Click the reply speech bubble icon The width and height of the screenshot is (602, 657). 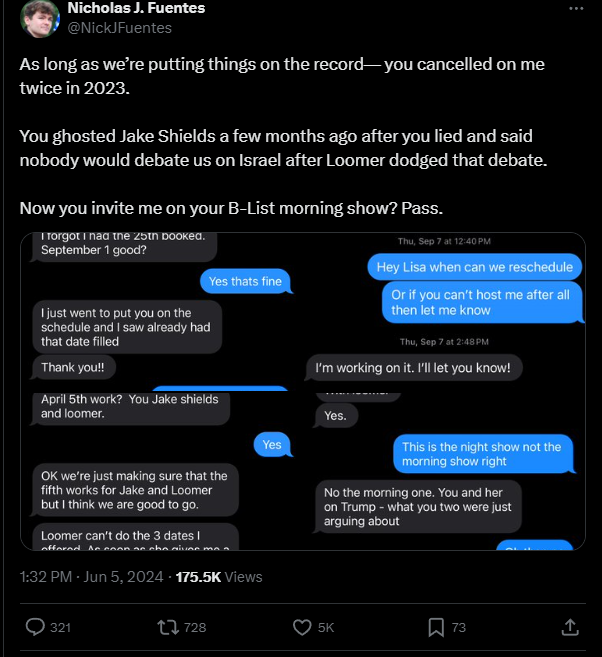tap(34, 627)
